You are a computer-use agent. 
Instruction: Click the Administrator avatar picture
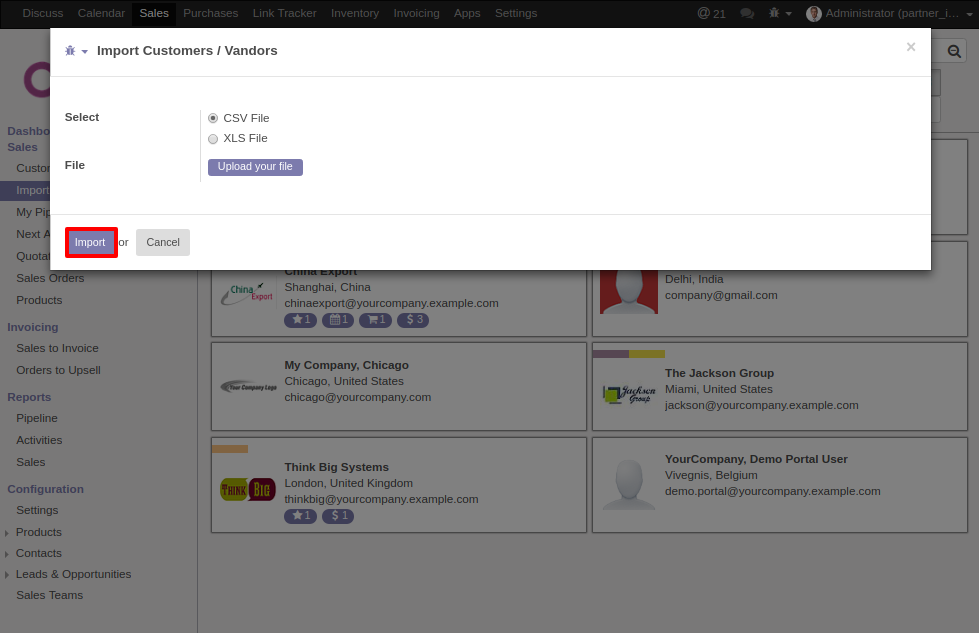814,13
